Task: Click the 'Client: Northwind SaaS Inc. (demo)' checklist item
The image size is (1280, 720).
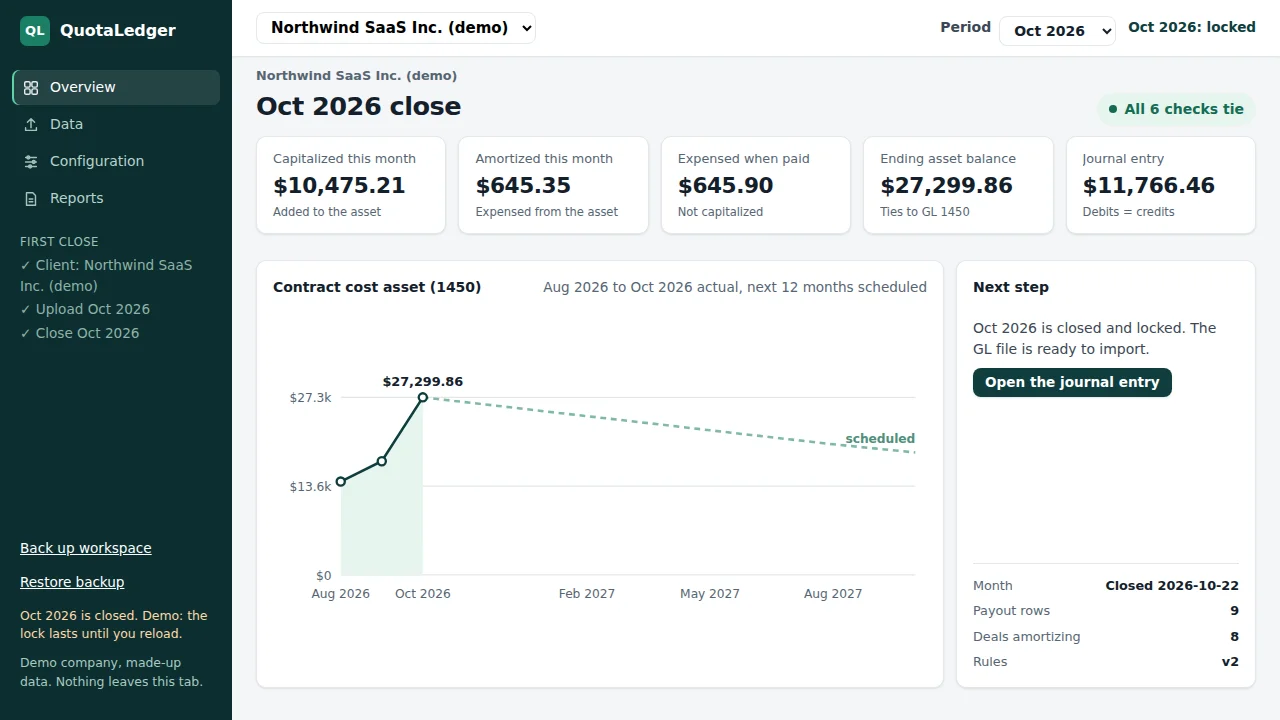Action: (106, 275)
